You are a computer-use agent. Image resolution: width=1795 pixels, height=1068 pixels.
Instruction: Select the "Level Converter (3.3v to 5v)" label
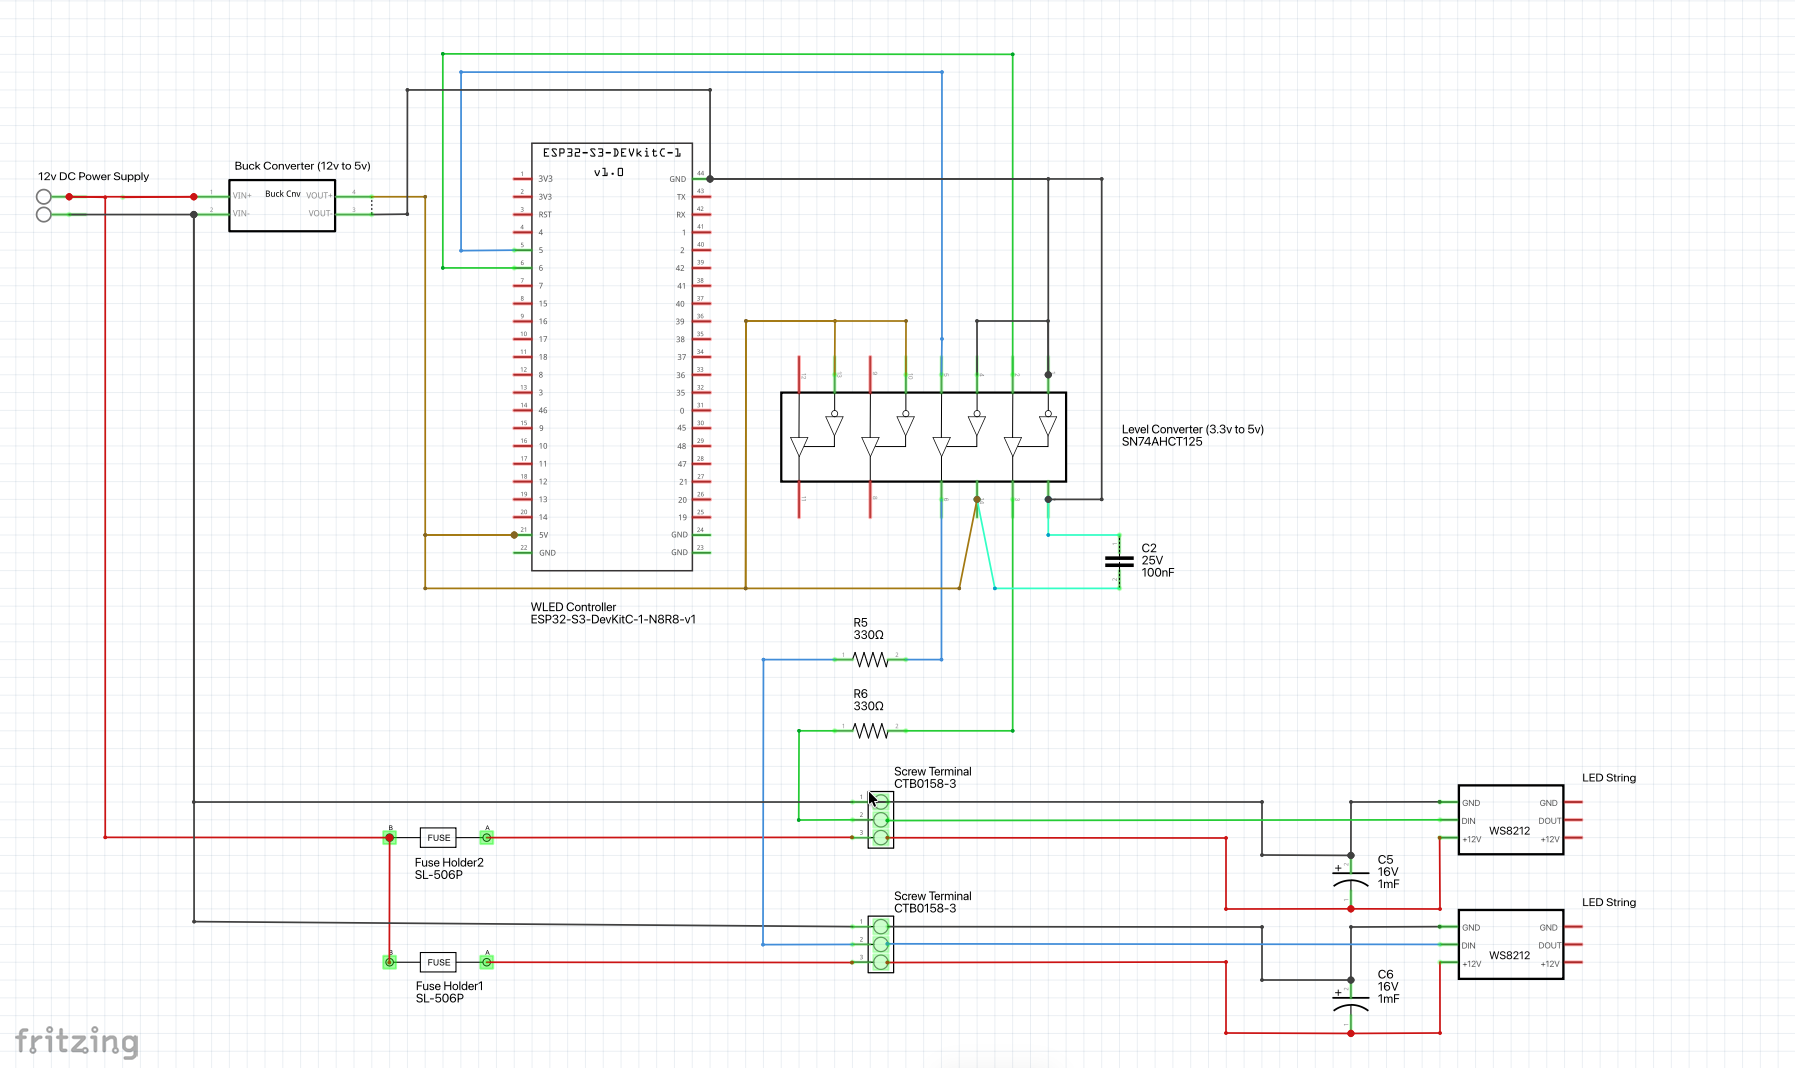point(1192,429)
